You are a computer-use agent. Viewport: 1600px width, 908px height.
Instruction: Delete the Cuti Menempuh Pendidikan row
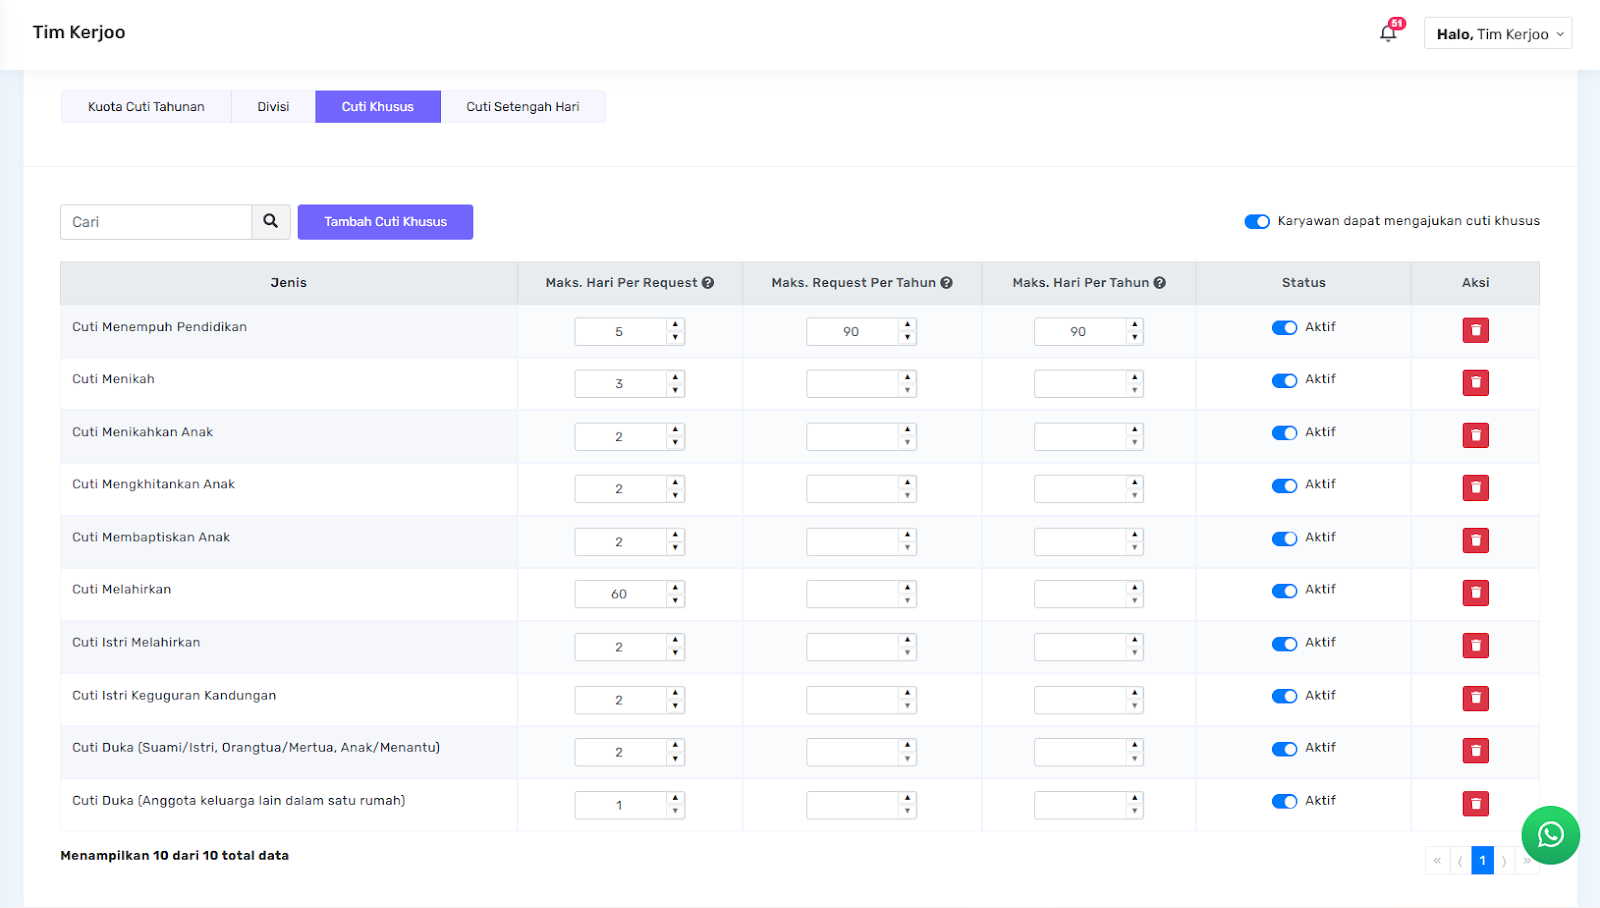click(1475, 330)
